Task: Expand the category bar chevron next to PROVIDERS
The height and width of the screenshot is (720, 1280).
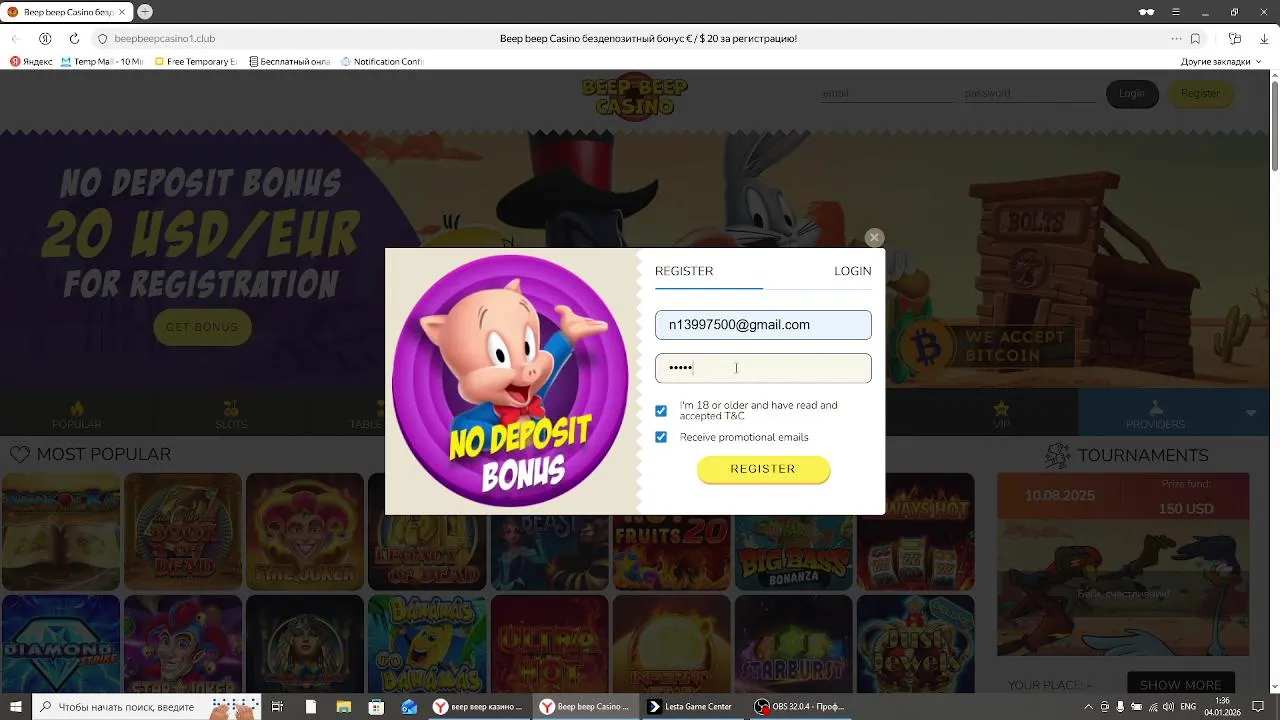Action: tap(1251, 412)
